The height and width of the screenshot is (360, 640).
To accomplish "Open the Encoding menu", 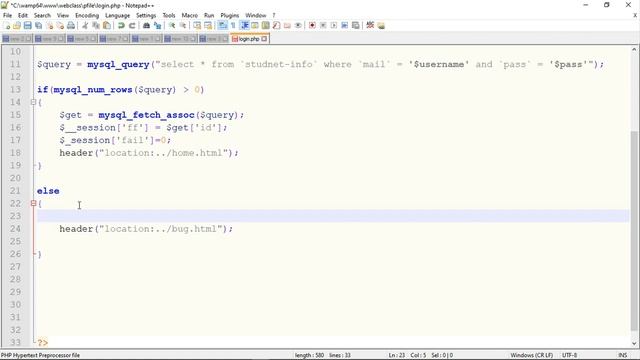I will [87, 15].
